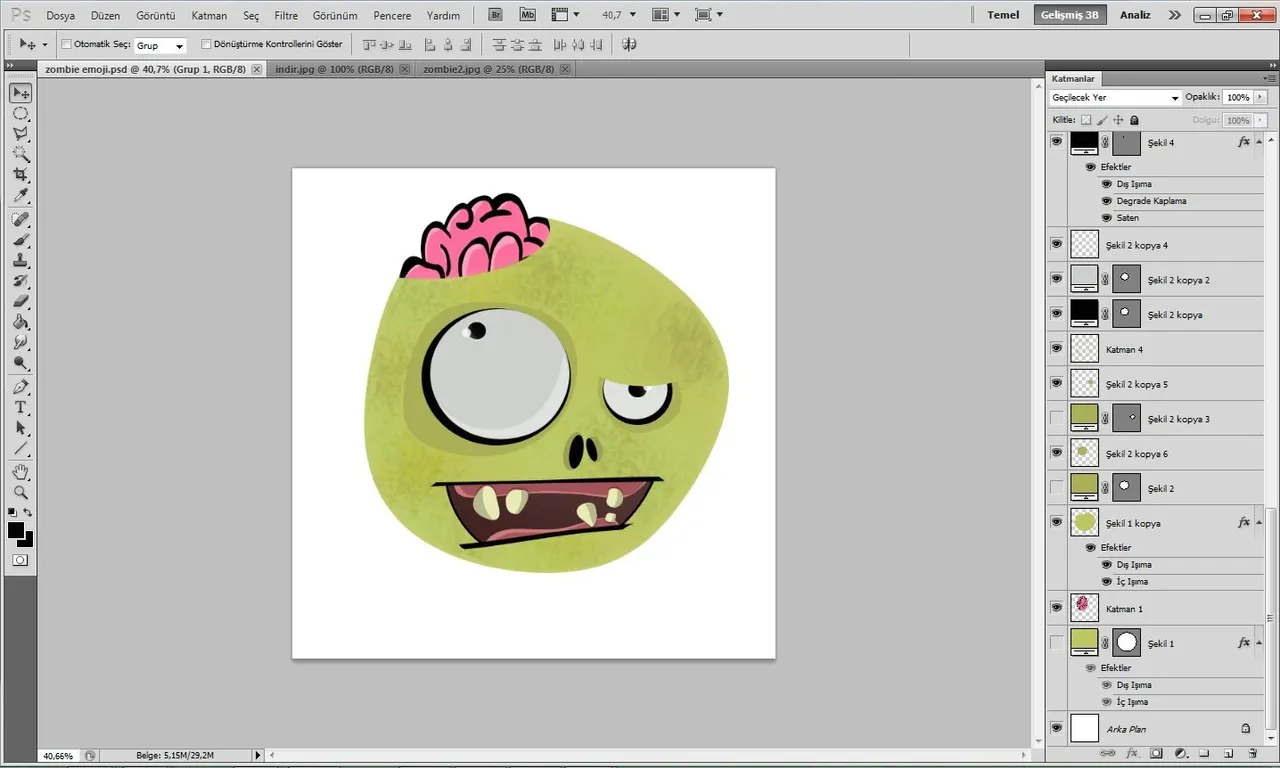Open Mini Bridge with the Mb icon
The height and width of the screenshot is (768, 1280).
click(x=527, y=15)
